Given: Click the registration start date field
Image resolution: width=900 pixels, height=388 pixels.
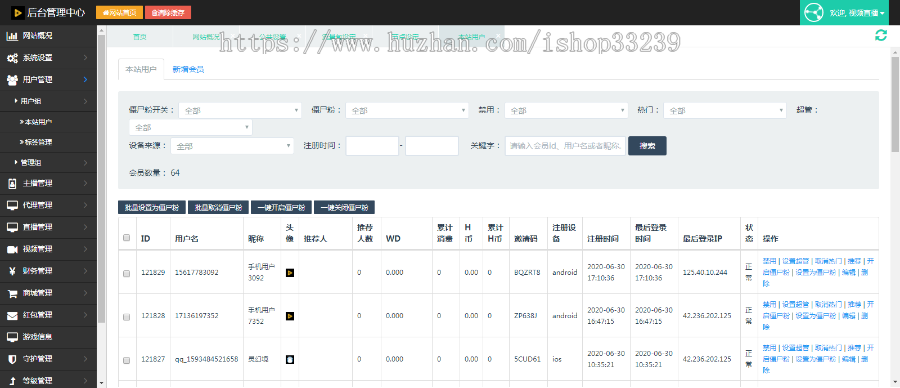Looking at the screenshot, I should 372,146.
